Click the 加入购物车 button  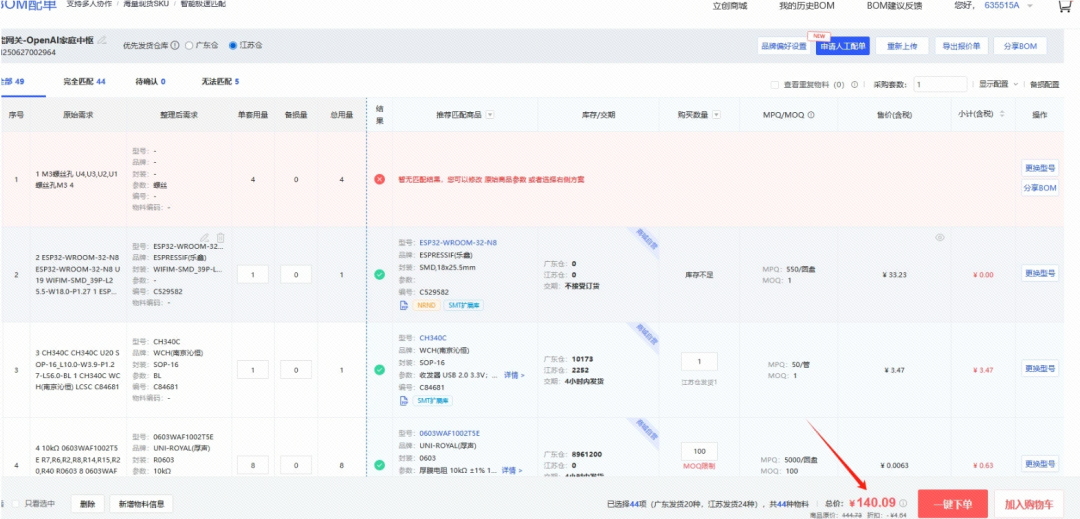[x=1029, y=504]
